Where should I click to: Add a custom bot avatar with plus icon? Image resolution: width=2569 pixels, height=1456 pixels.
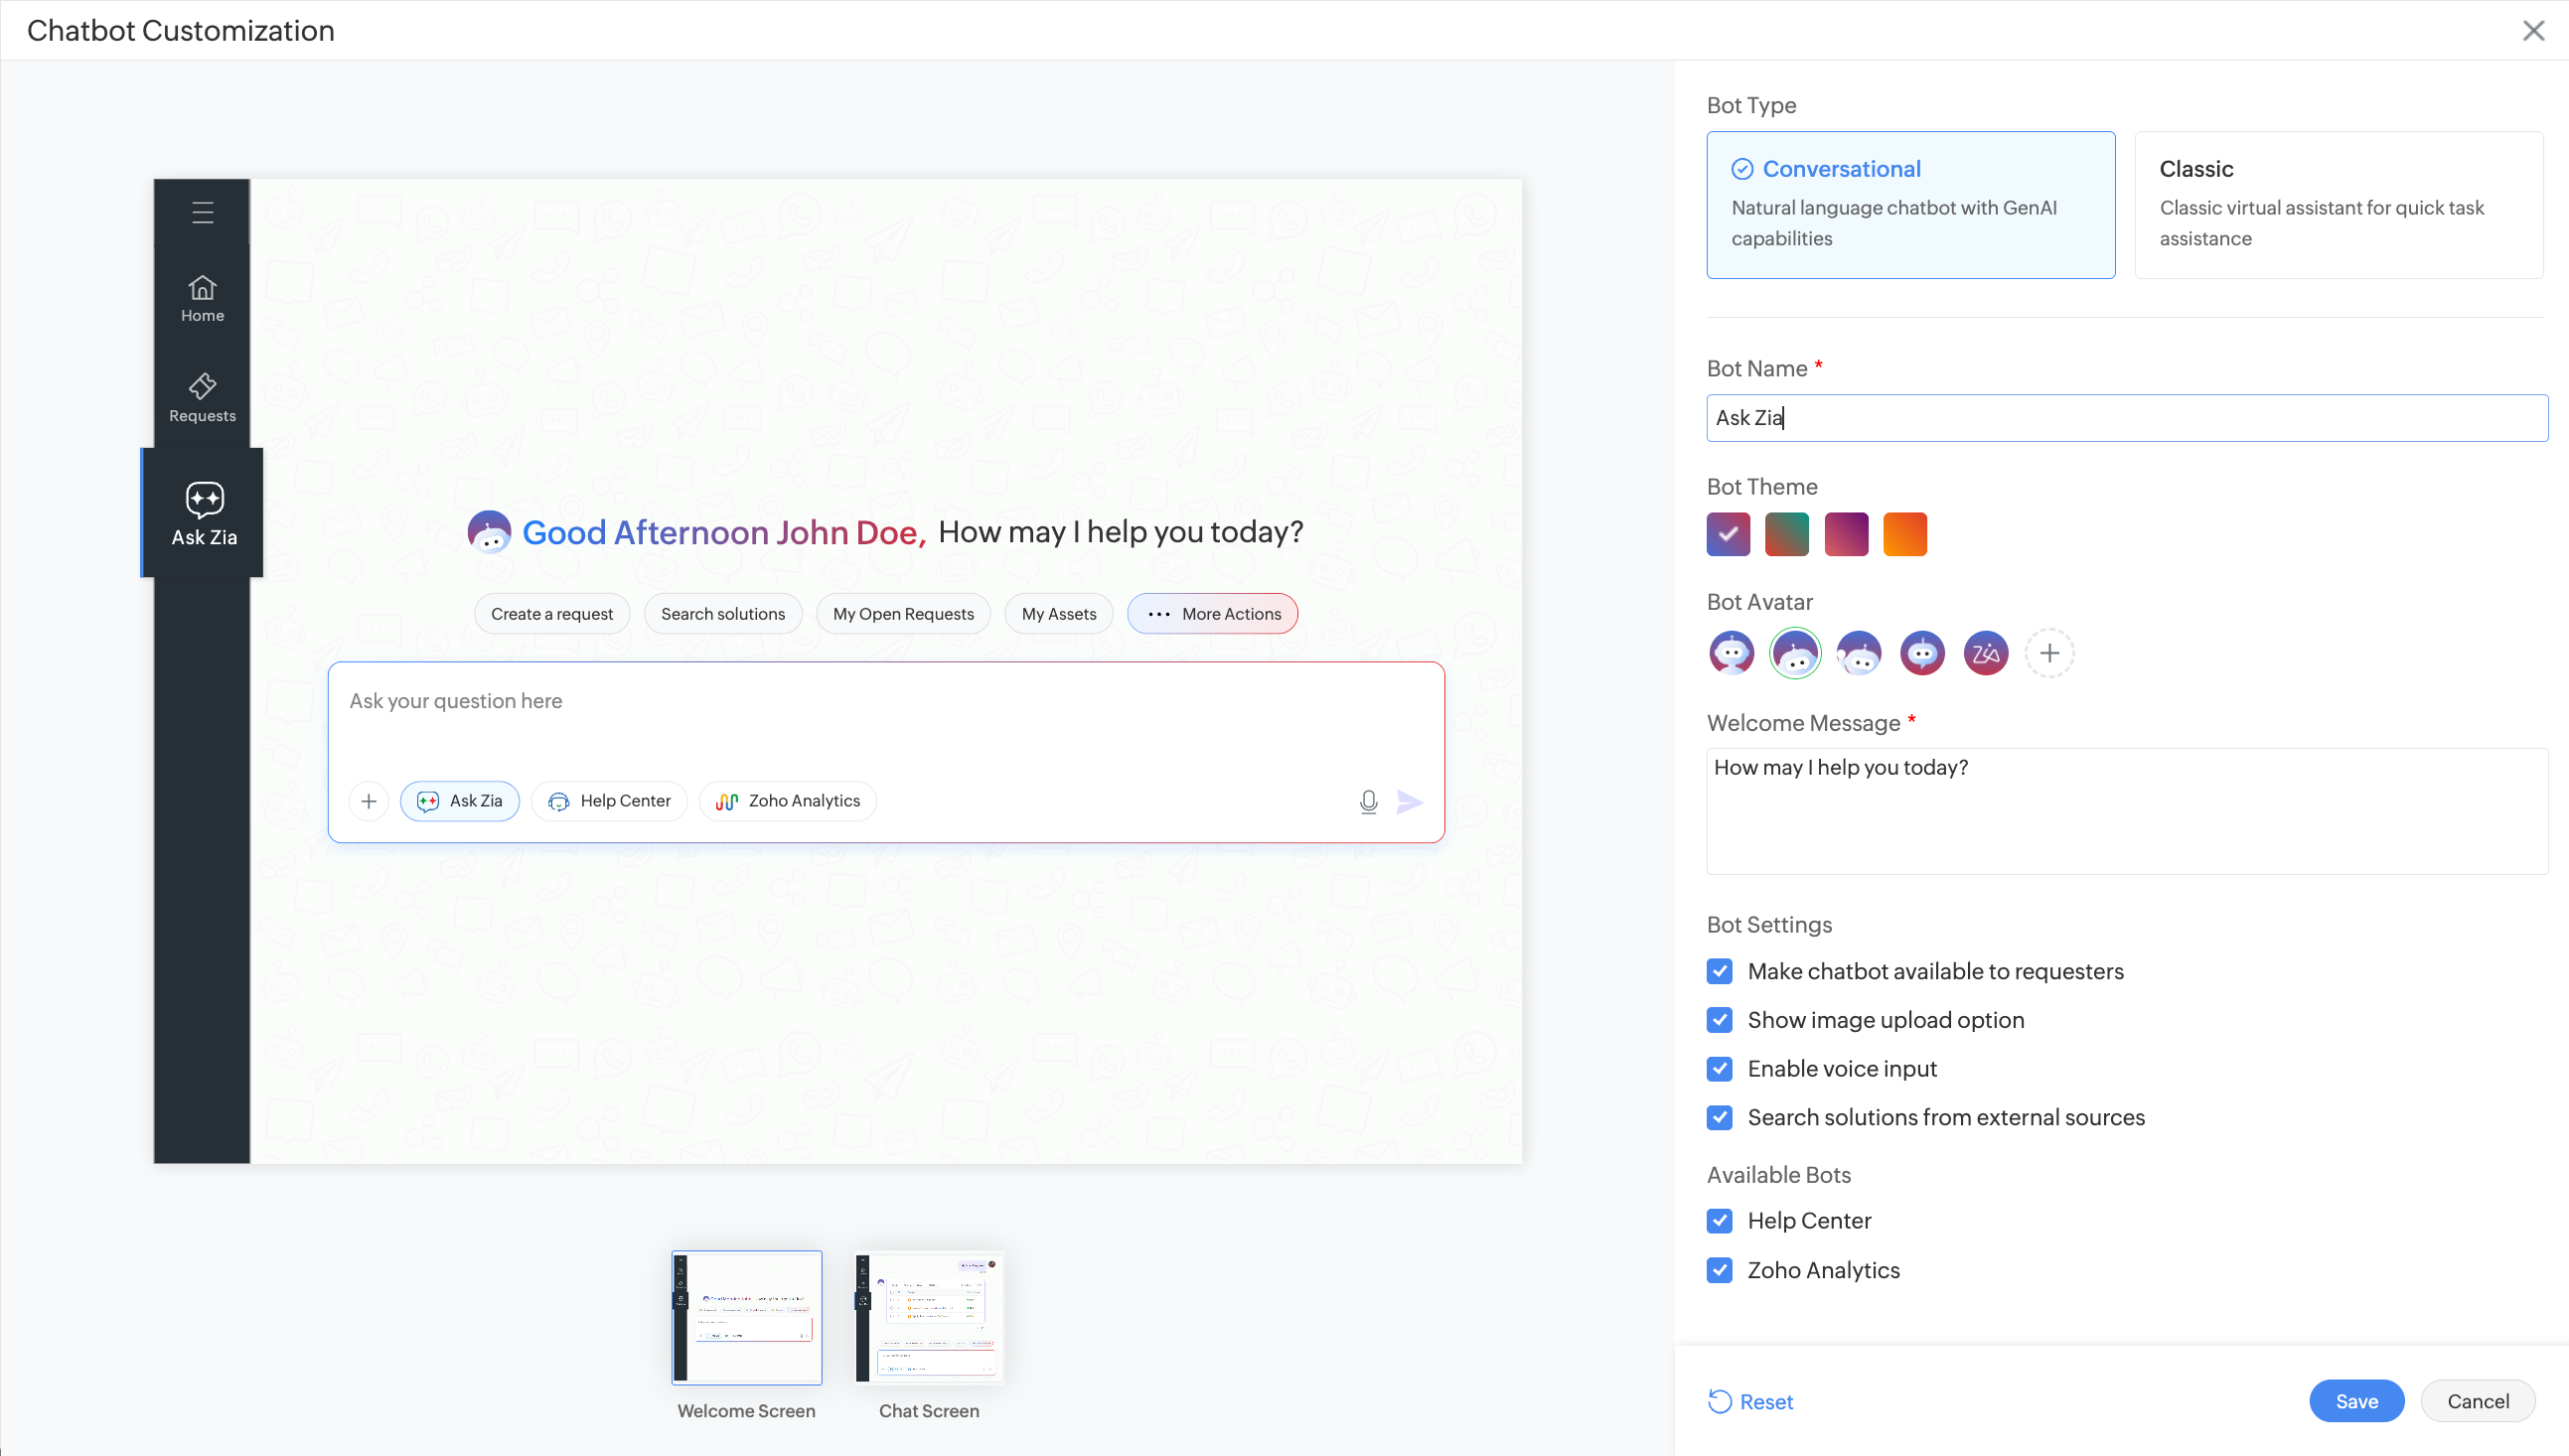pyautogui.click(x=2049, y=654)
